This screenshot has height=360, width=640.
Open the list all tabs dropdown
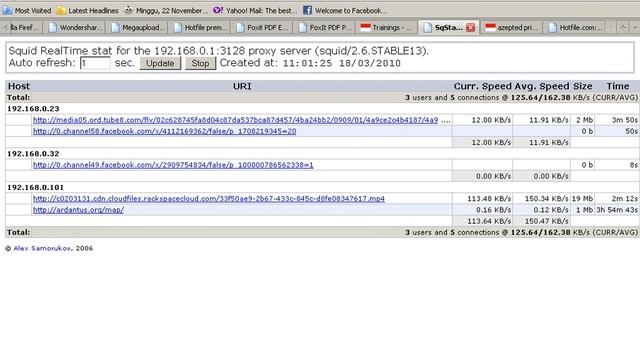[x=635, y=28]
